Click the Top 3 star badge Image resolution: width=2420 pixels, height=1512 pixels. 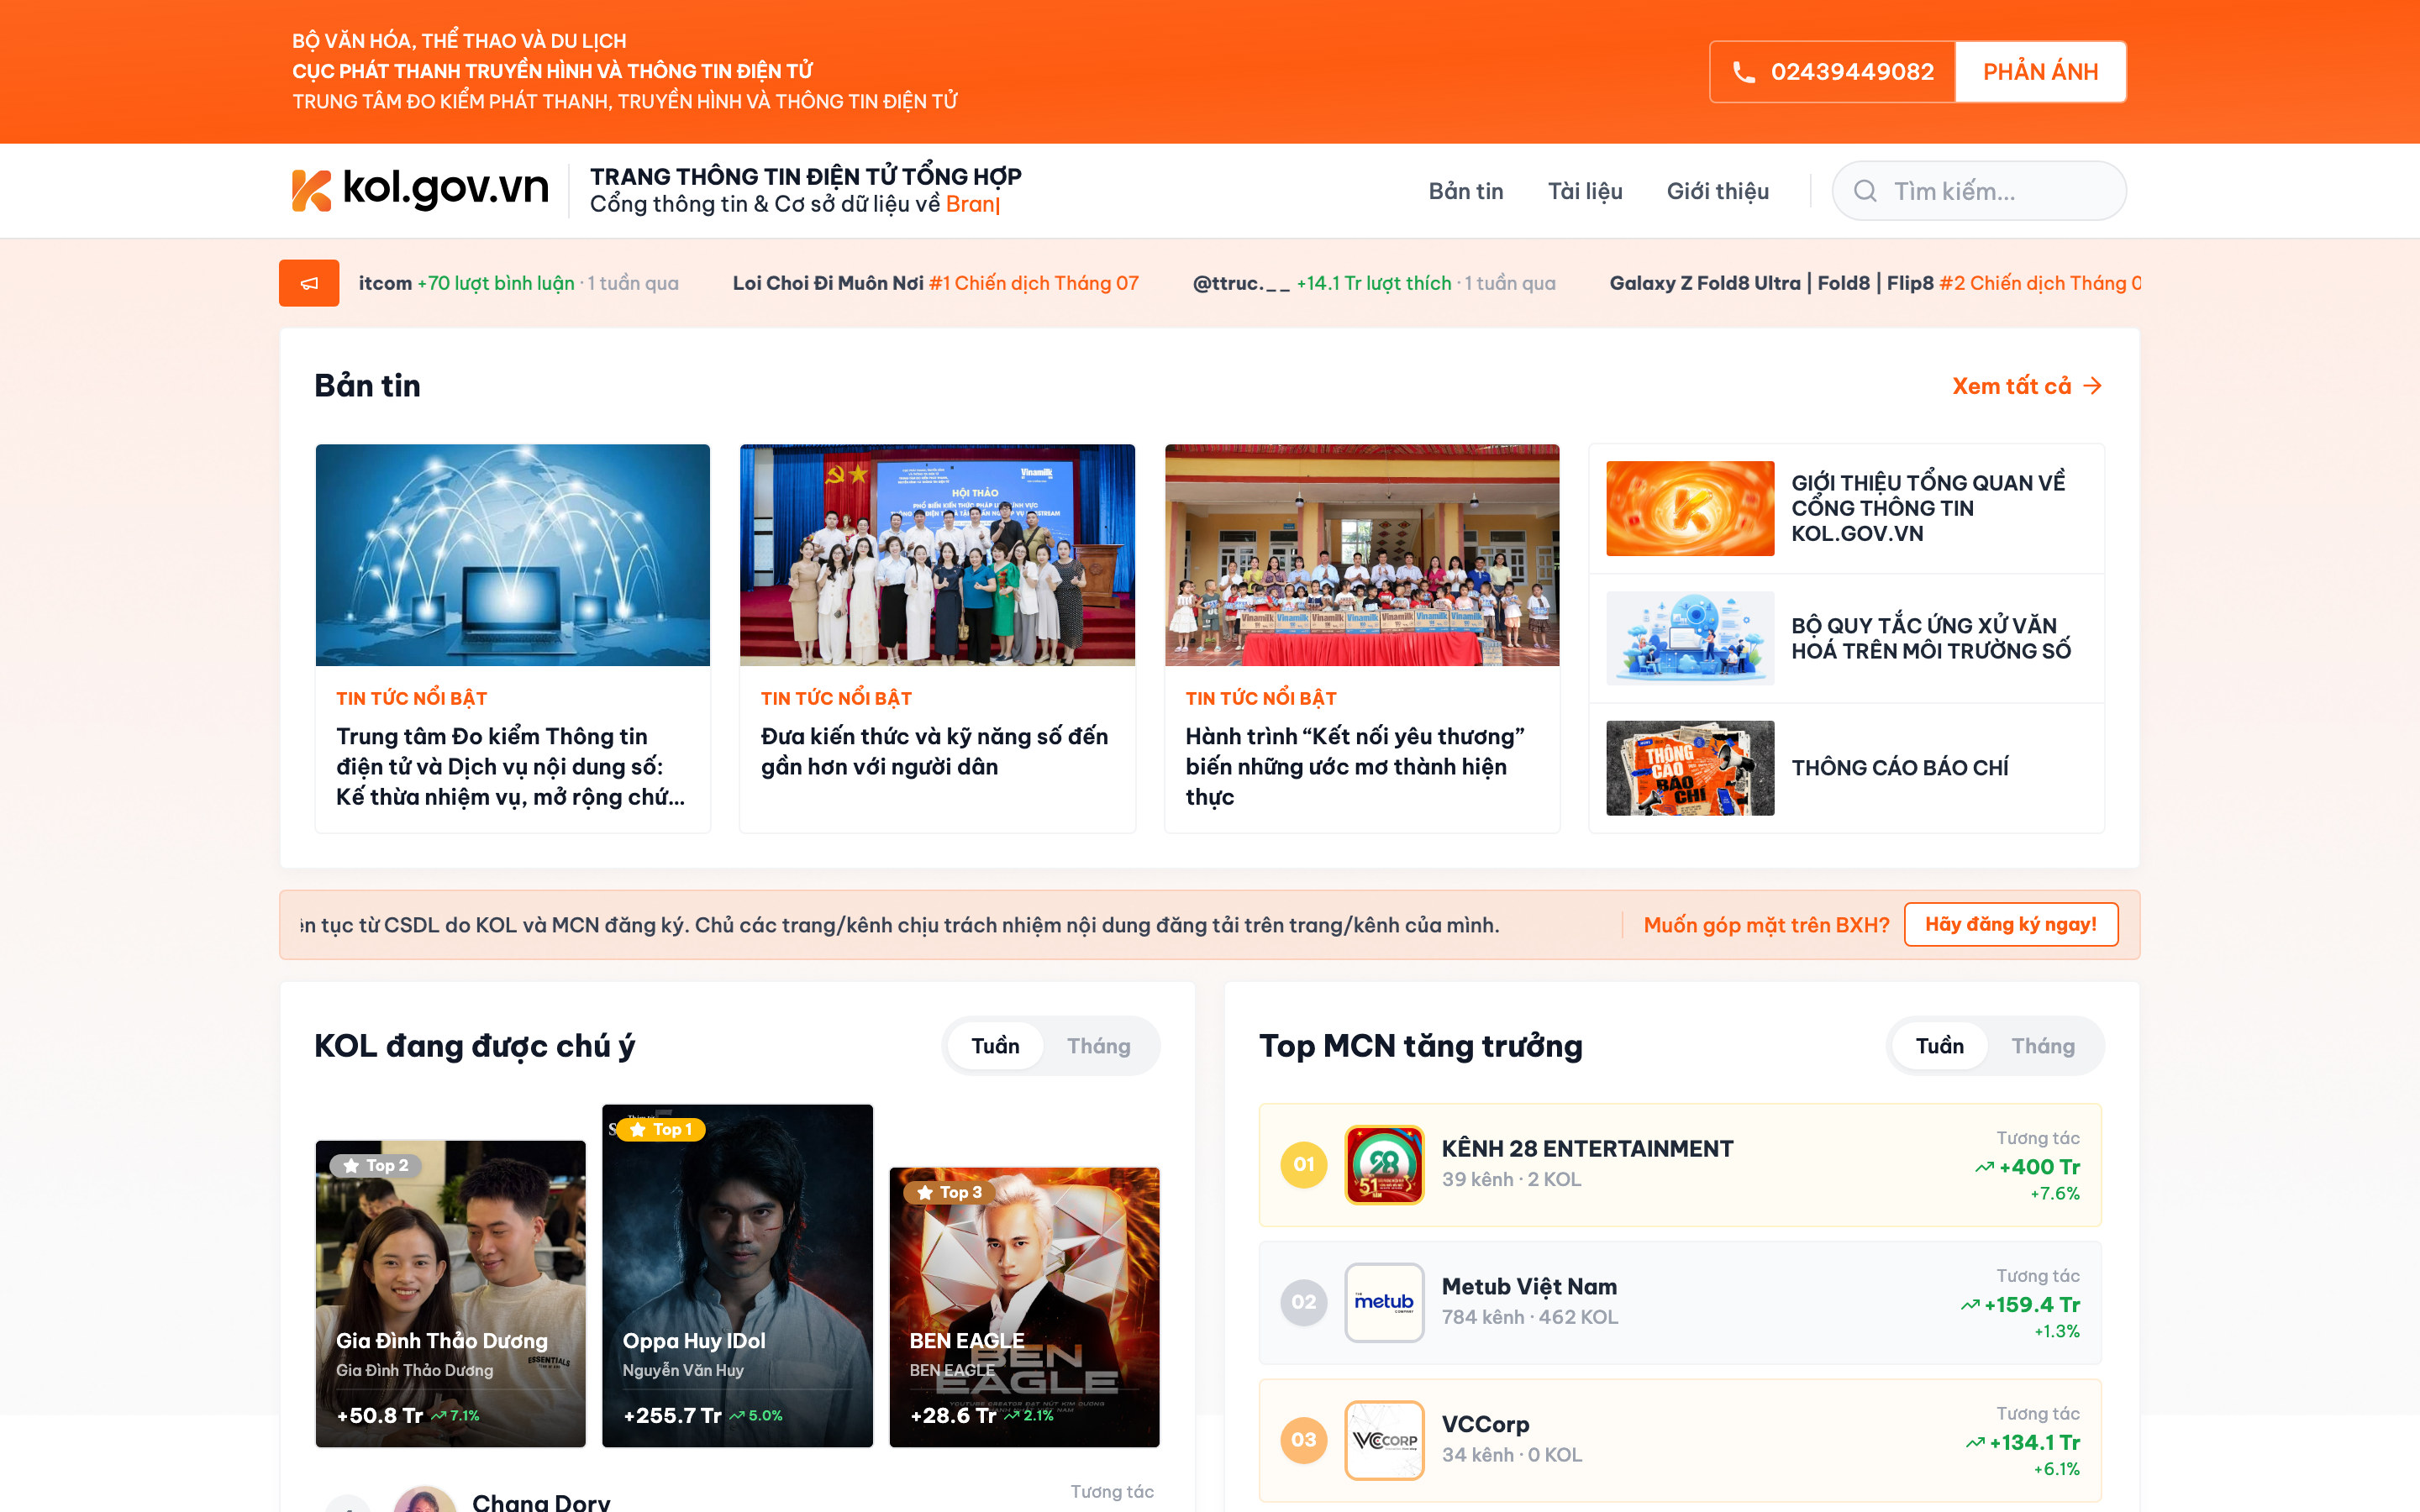click(949, 1192)
